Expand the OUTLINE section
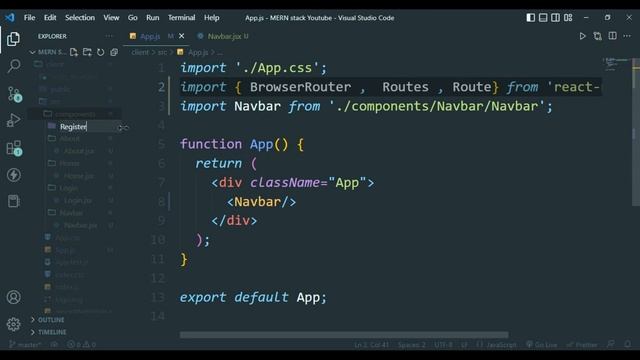 (x=47, y=320)
